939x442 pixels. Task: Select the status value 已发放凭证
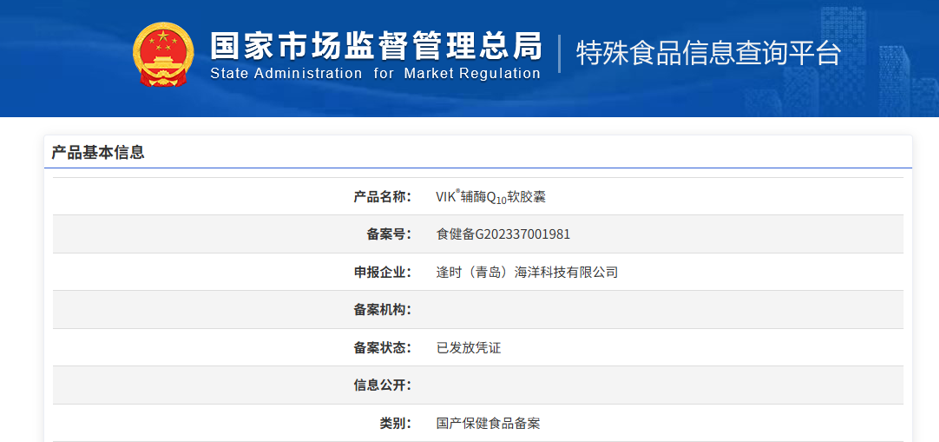click(468, 347)
